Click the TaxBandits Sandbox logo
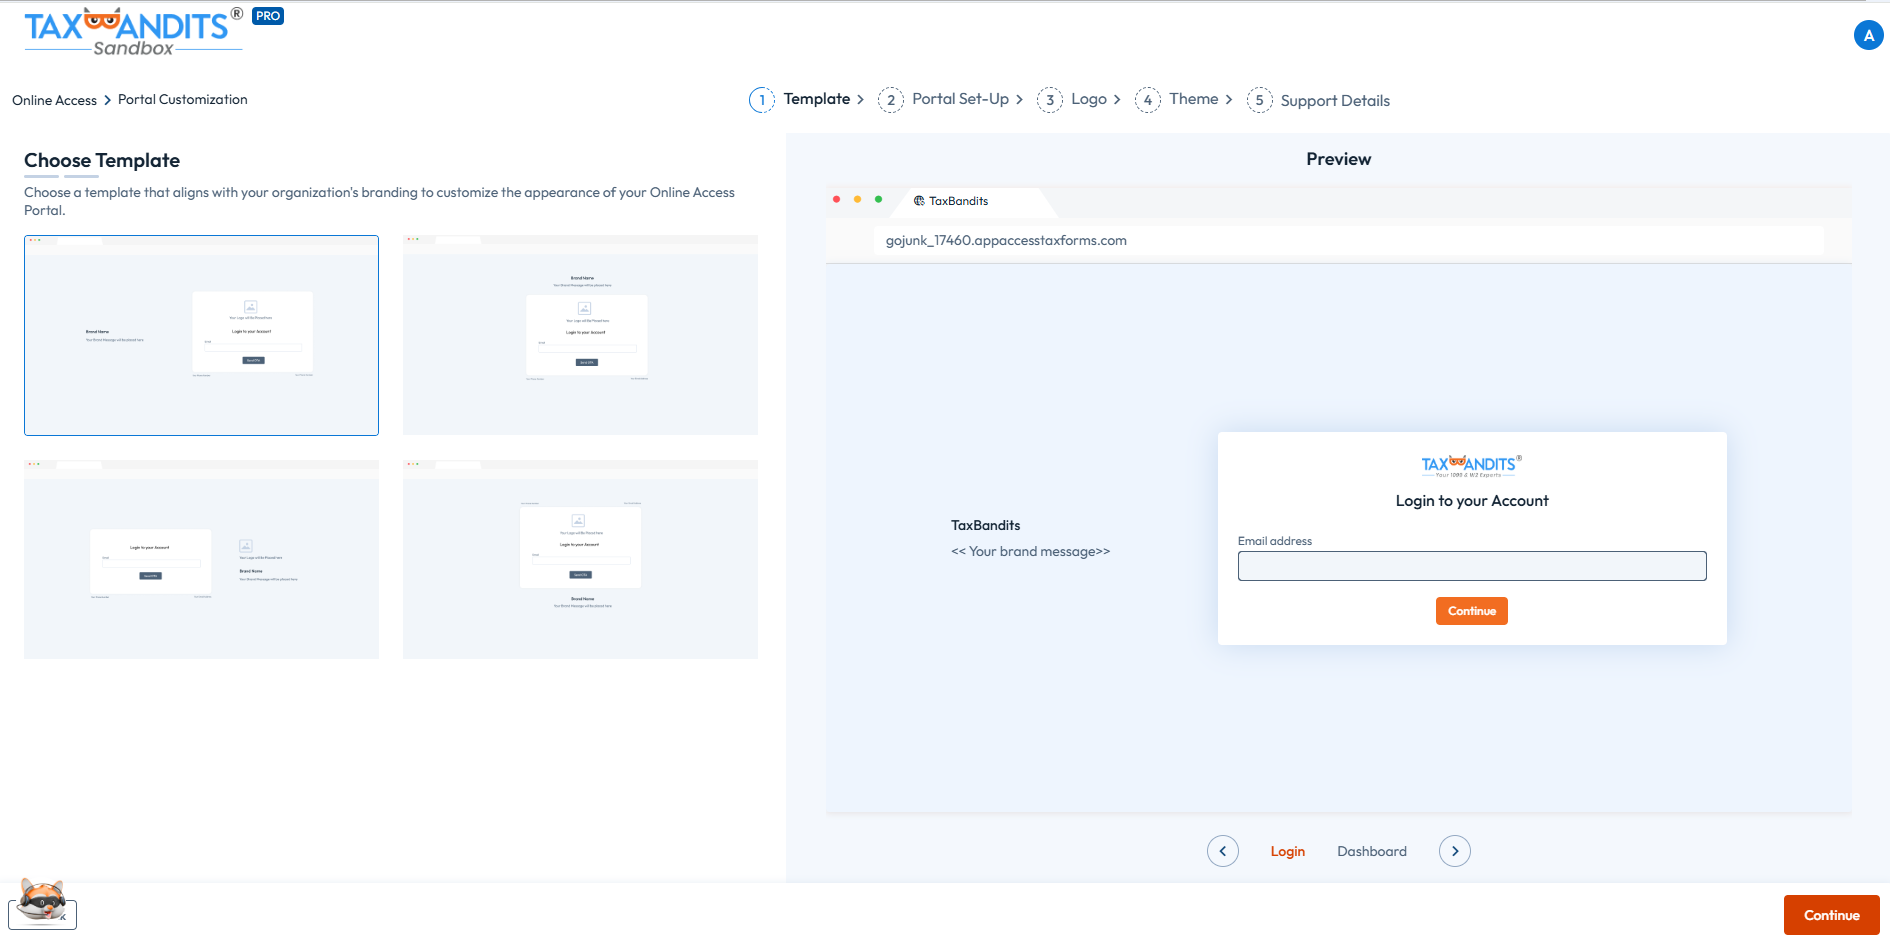Image resolution: width=1890 pixels, height=942 pixels. click(x=132, y=31)
